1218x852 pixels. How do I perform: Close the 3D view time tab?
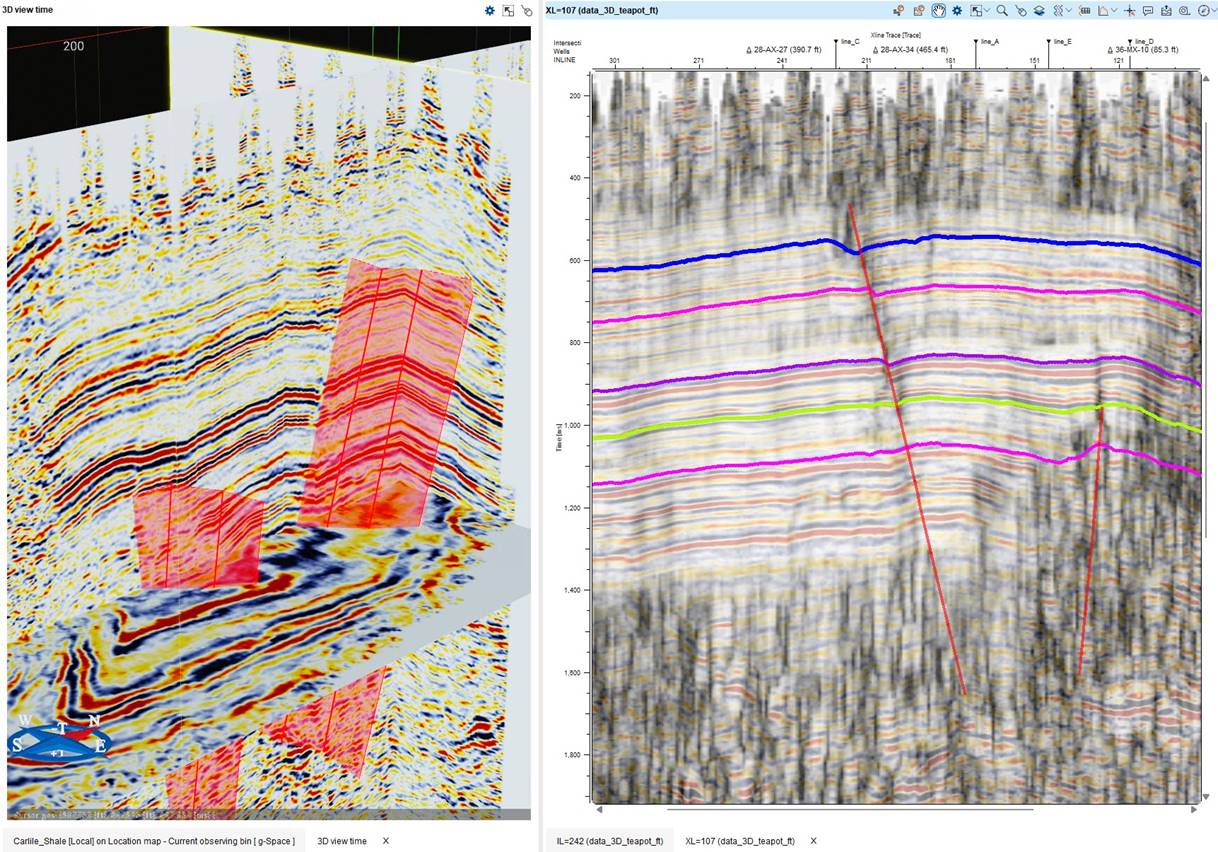(386, 841)
